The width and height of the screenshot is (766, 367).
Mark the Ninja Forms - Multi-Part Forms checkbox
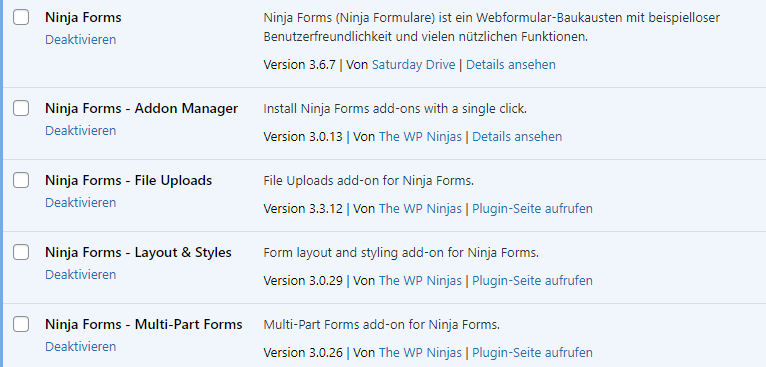click(21, 324)
